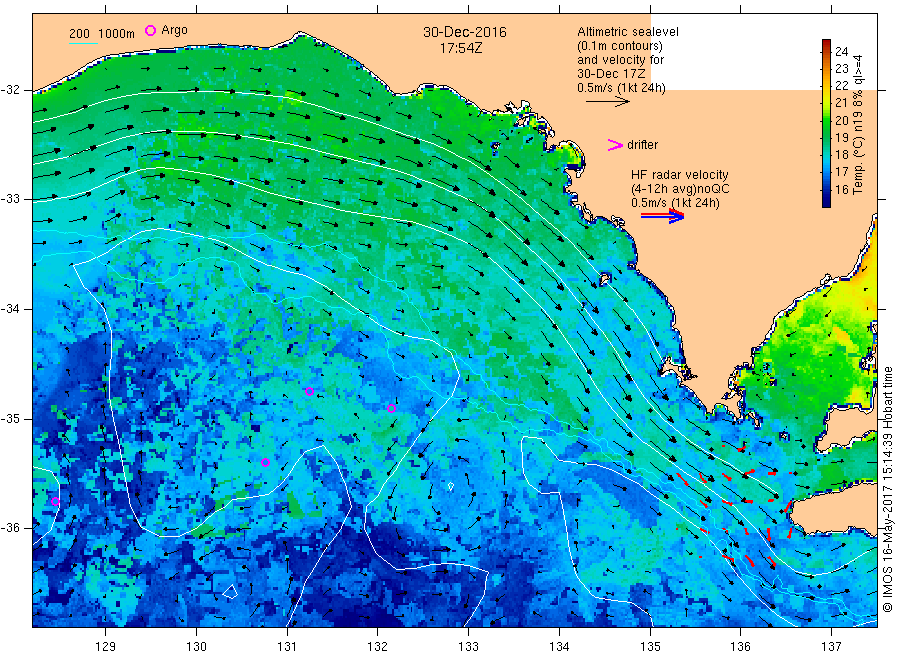Click the 20 label on temperature scale

(x=841, y=121)
